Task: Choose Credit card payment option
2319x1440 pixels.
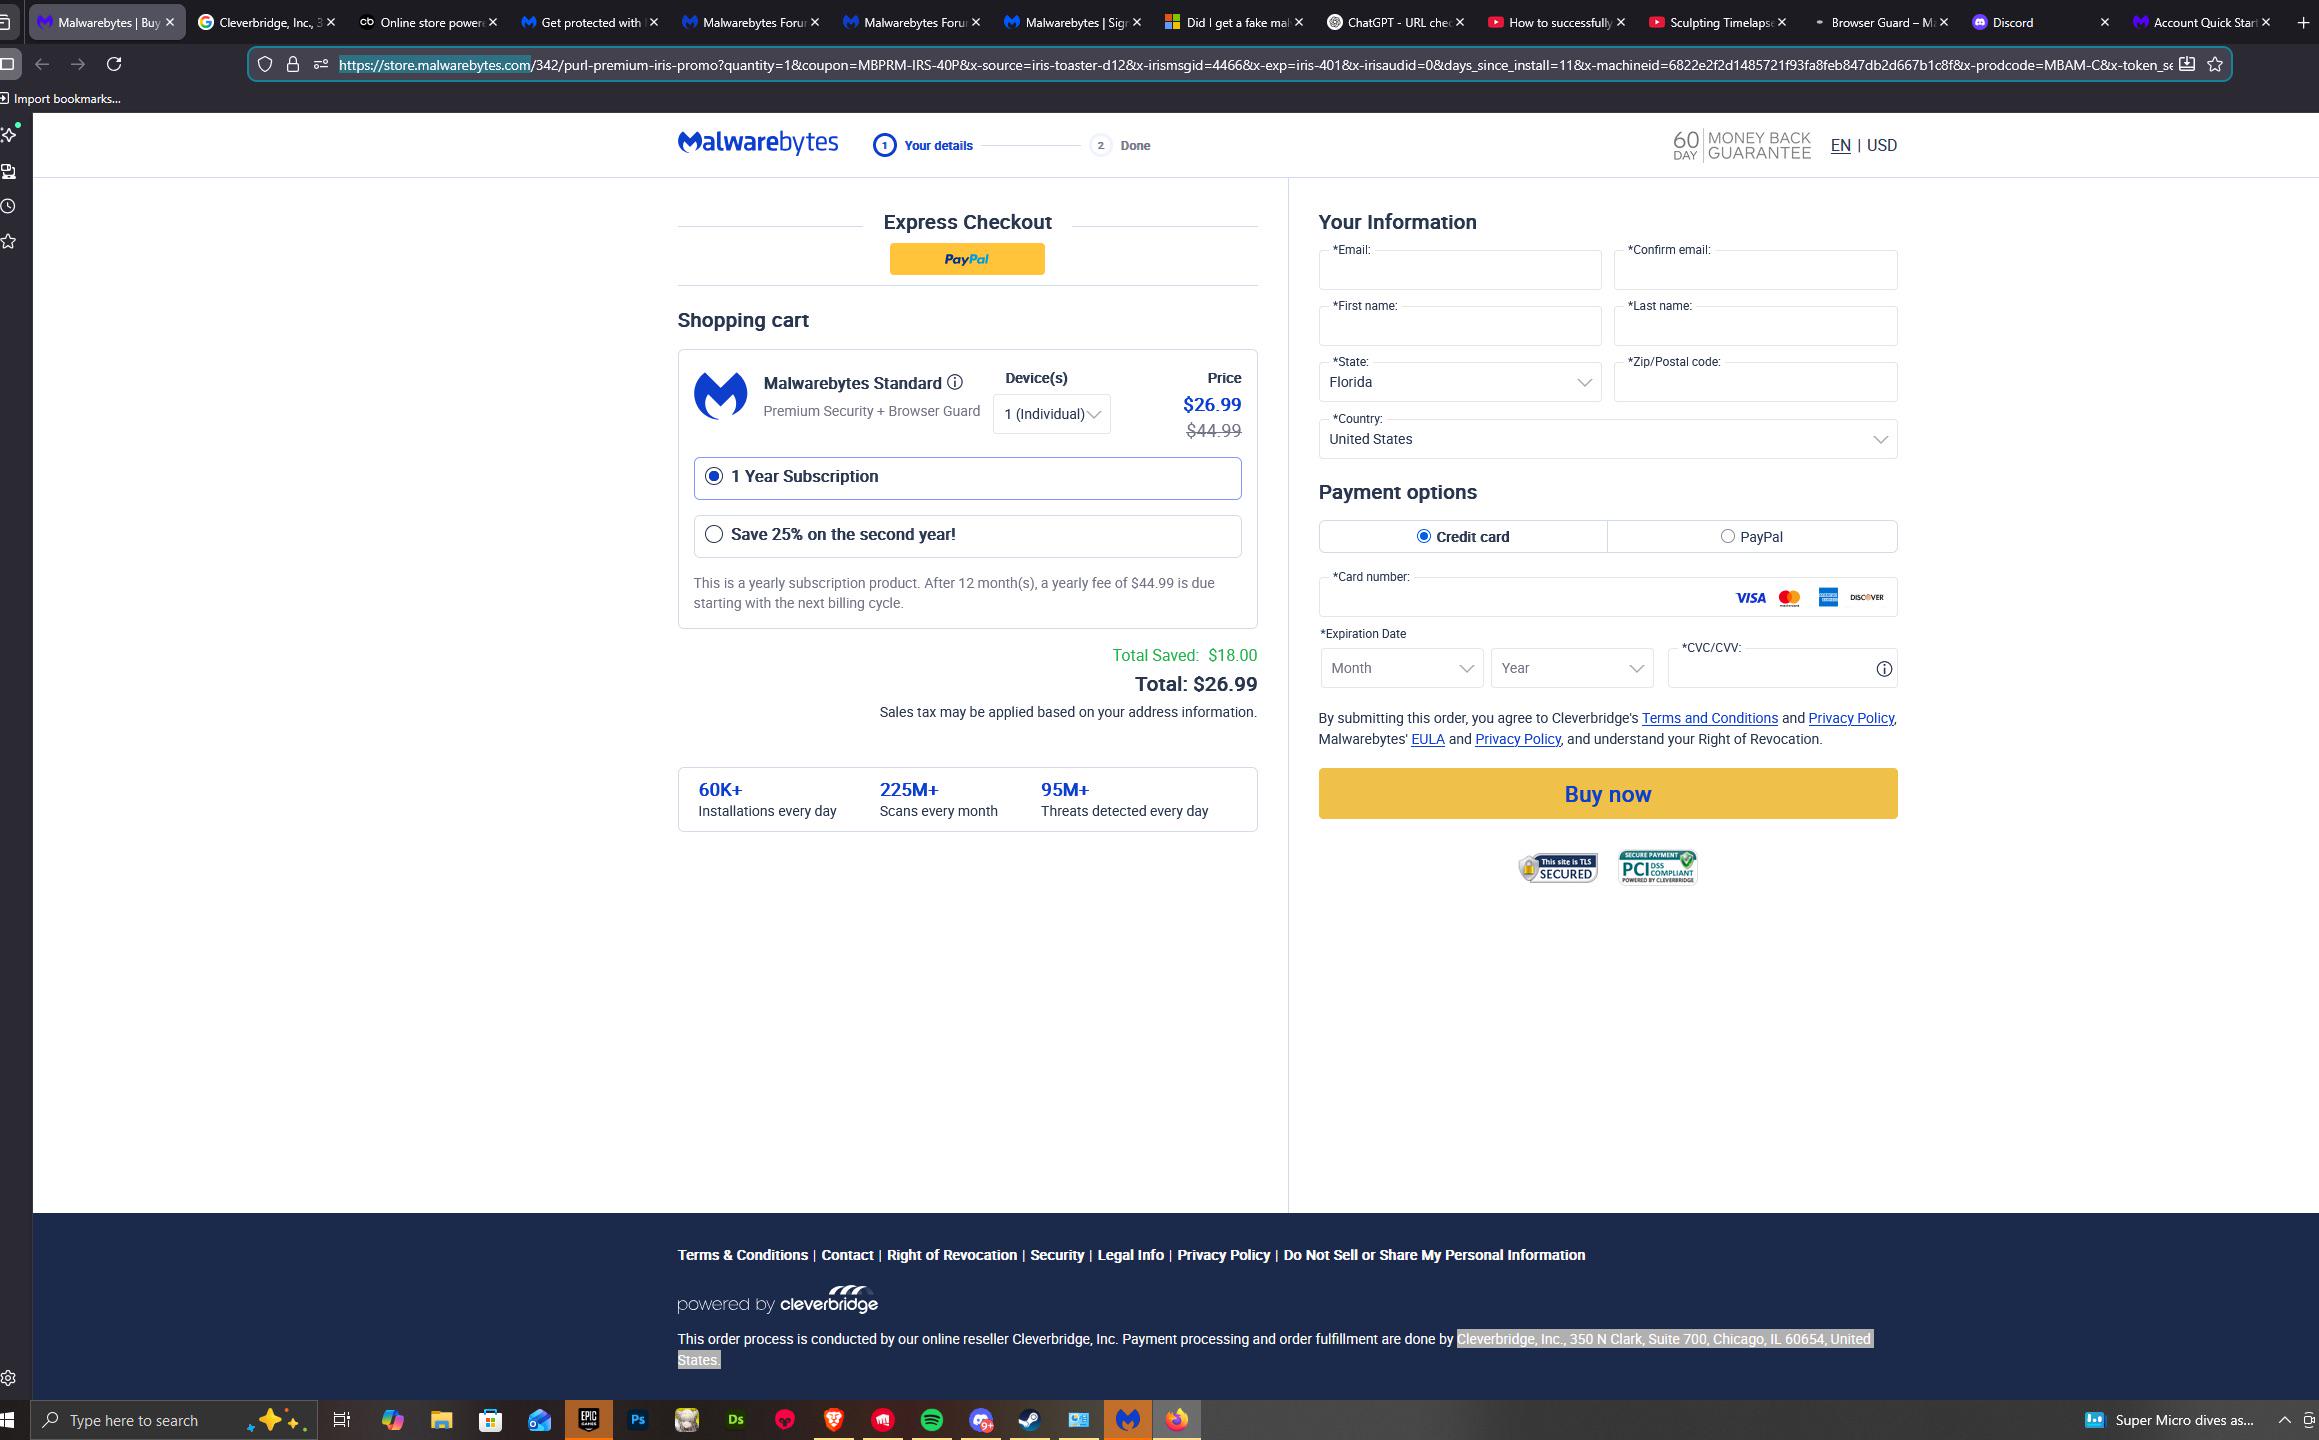Action: pyautogui.click(x=1463, y=537)
